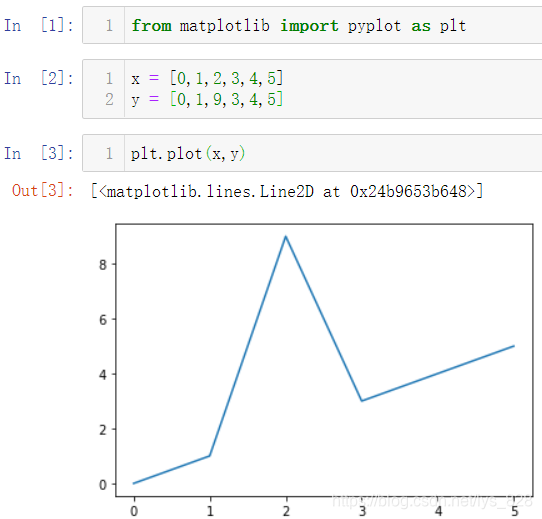The image size is (542, 519).
Task: Click the plt.plot(x, y) cell
Action: point(312,153)
